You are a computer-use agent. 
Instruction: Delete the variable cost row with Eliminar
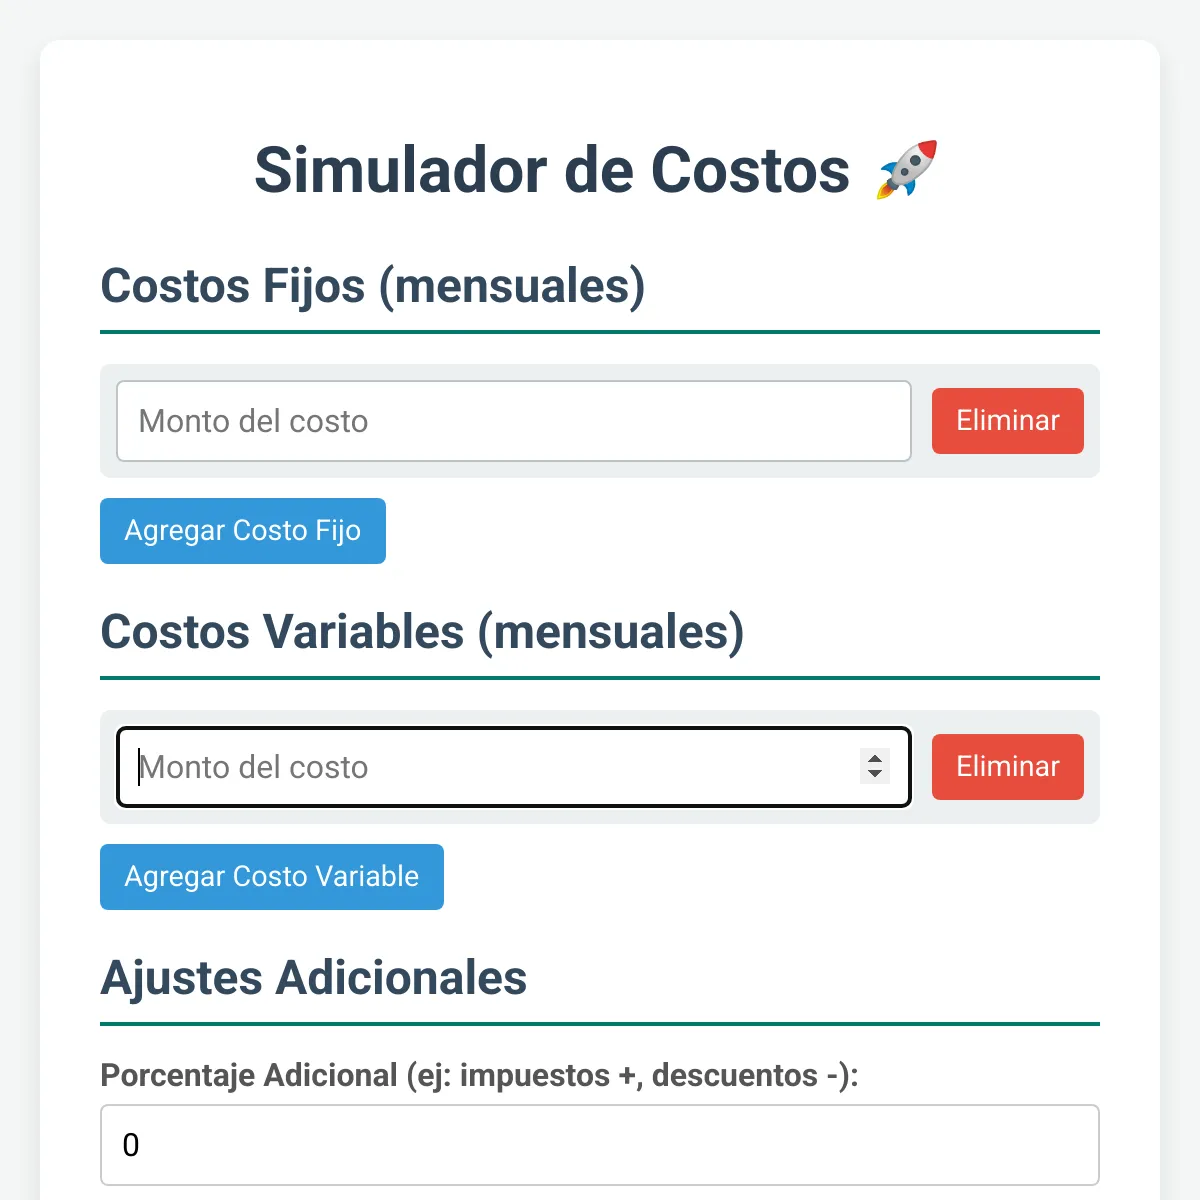pyautogui.click(x=1007, y=767)
